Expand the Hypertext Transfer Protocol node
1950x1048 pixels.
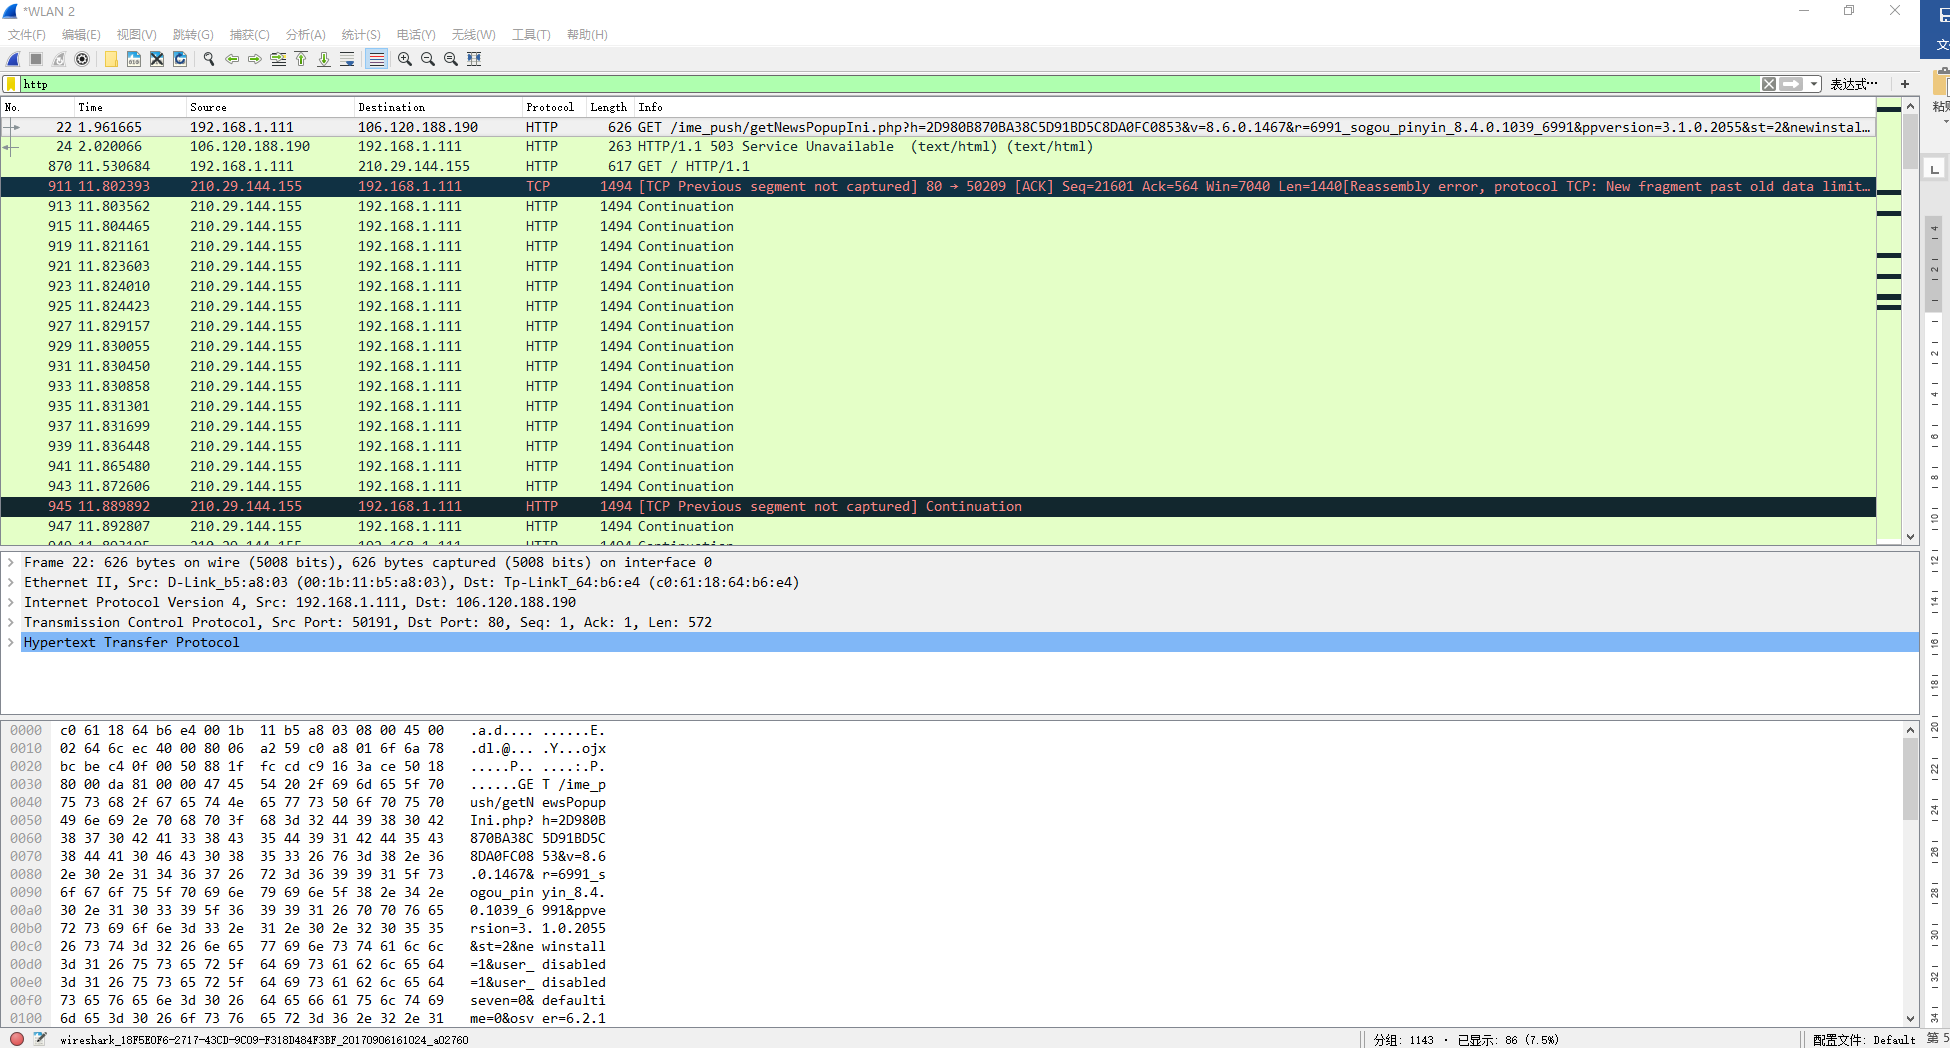[11, 642]
